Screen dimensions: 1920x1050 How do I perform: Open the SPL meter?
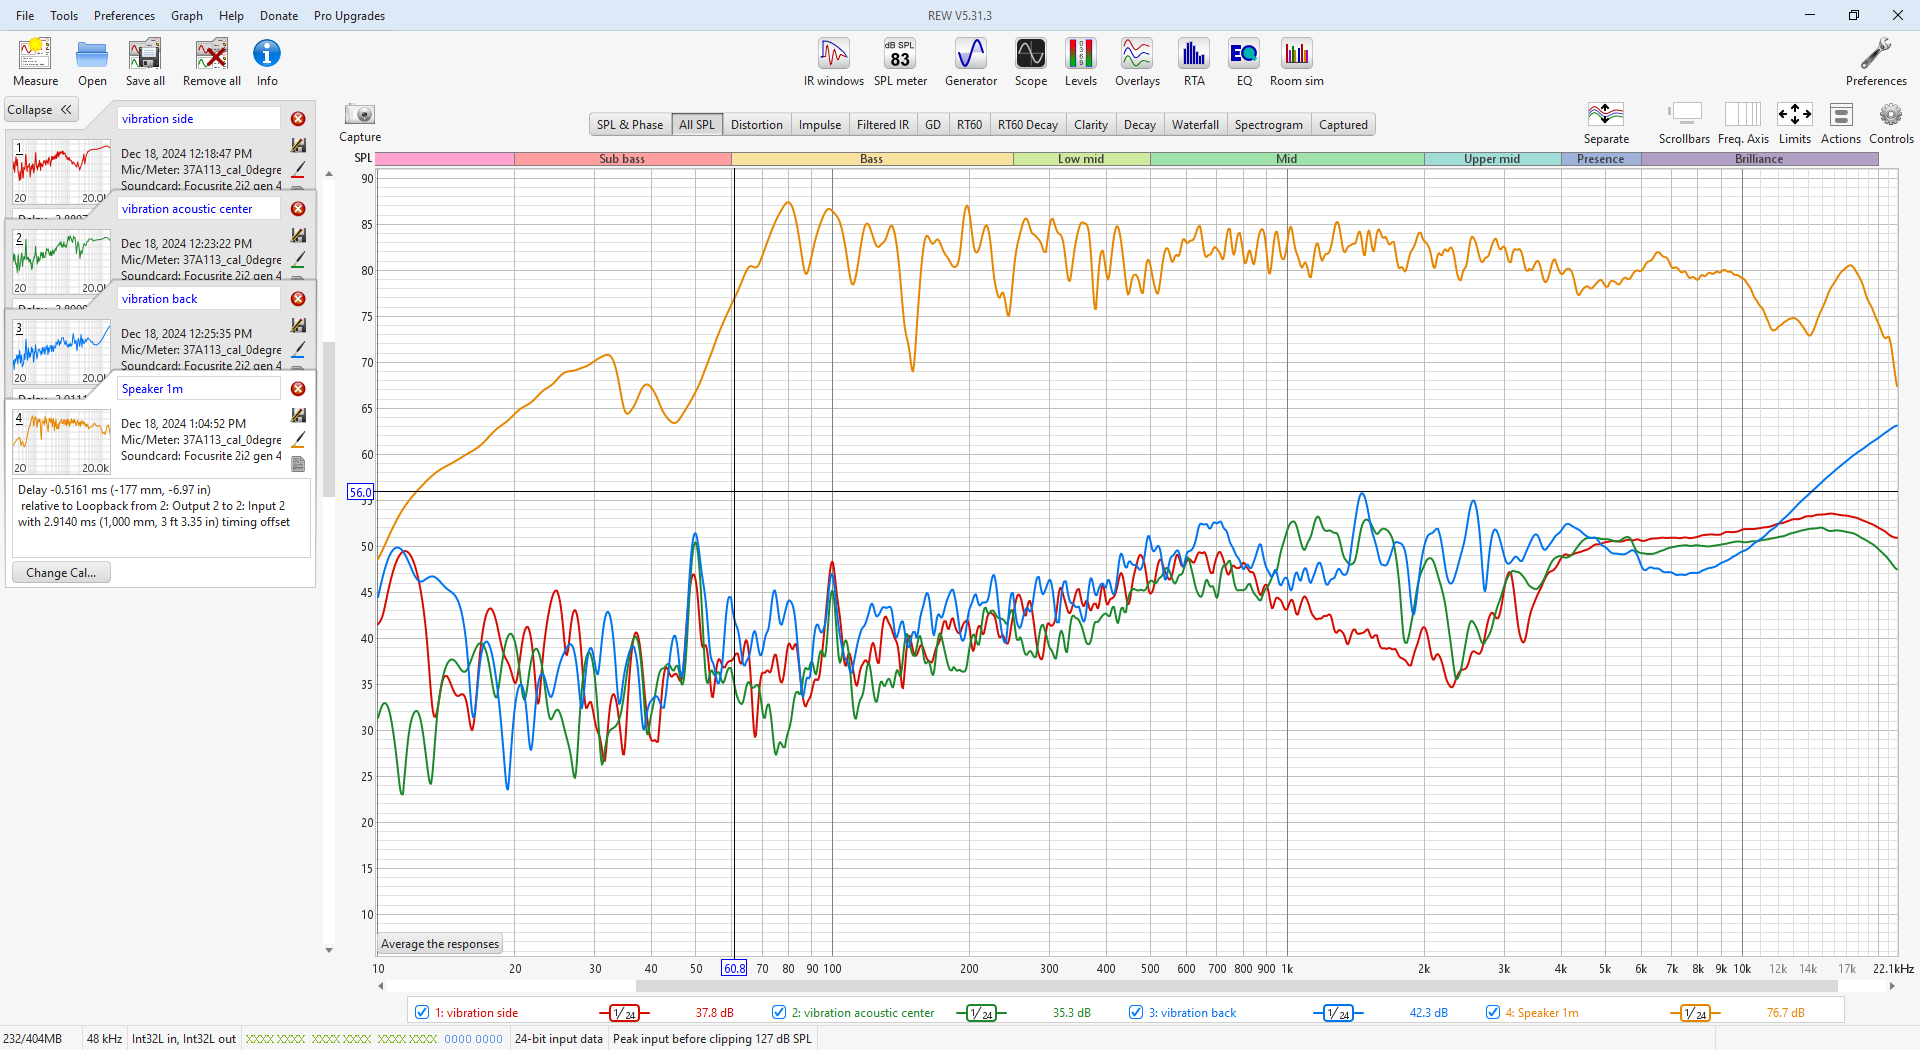pyautogui.click(x=900, y=62)
